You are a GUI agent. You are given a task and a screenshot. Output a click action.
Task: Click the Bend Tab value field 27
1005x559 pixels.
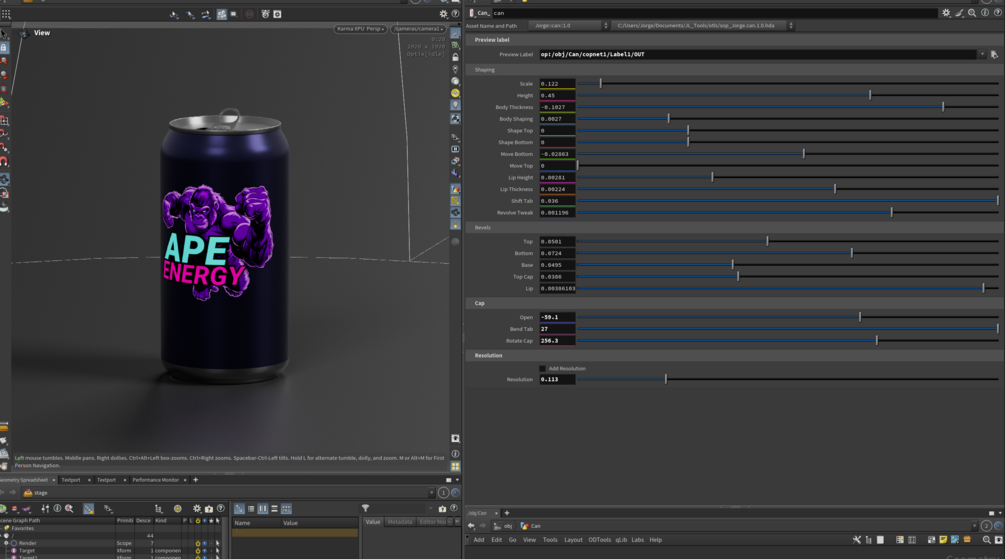(x=557, y=329)
